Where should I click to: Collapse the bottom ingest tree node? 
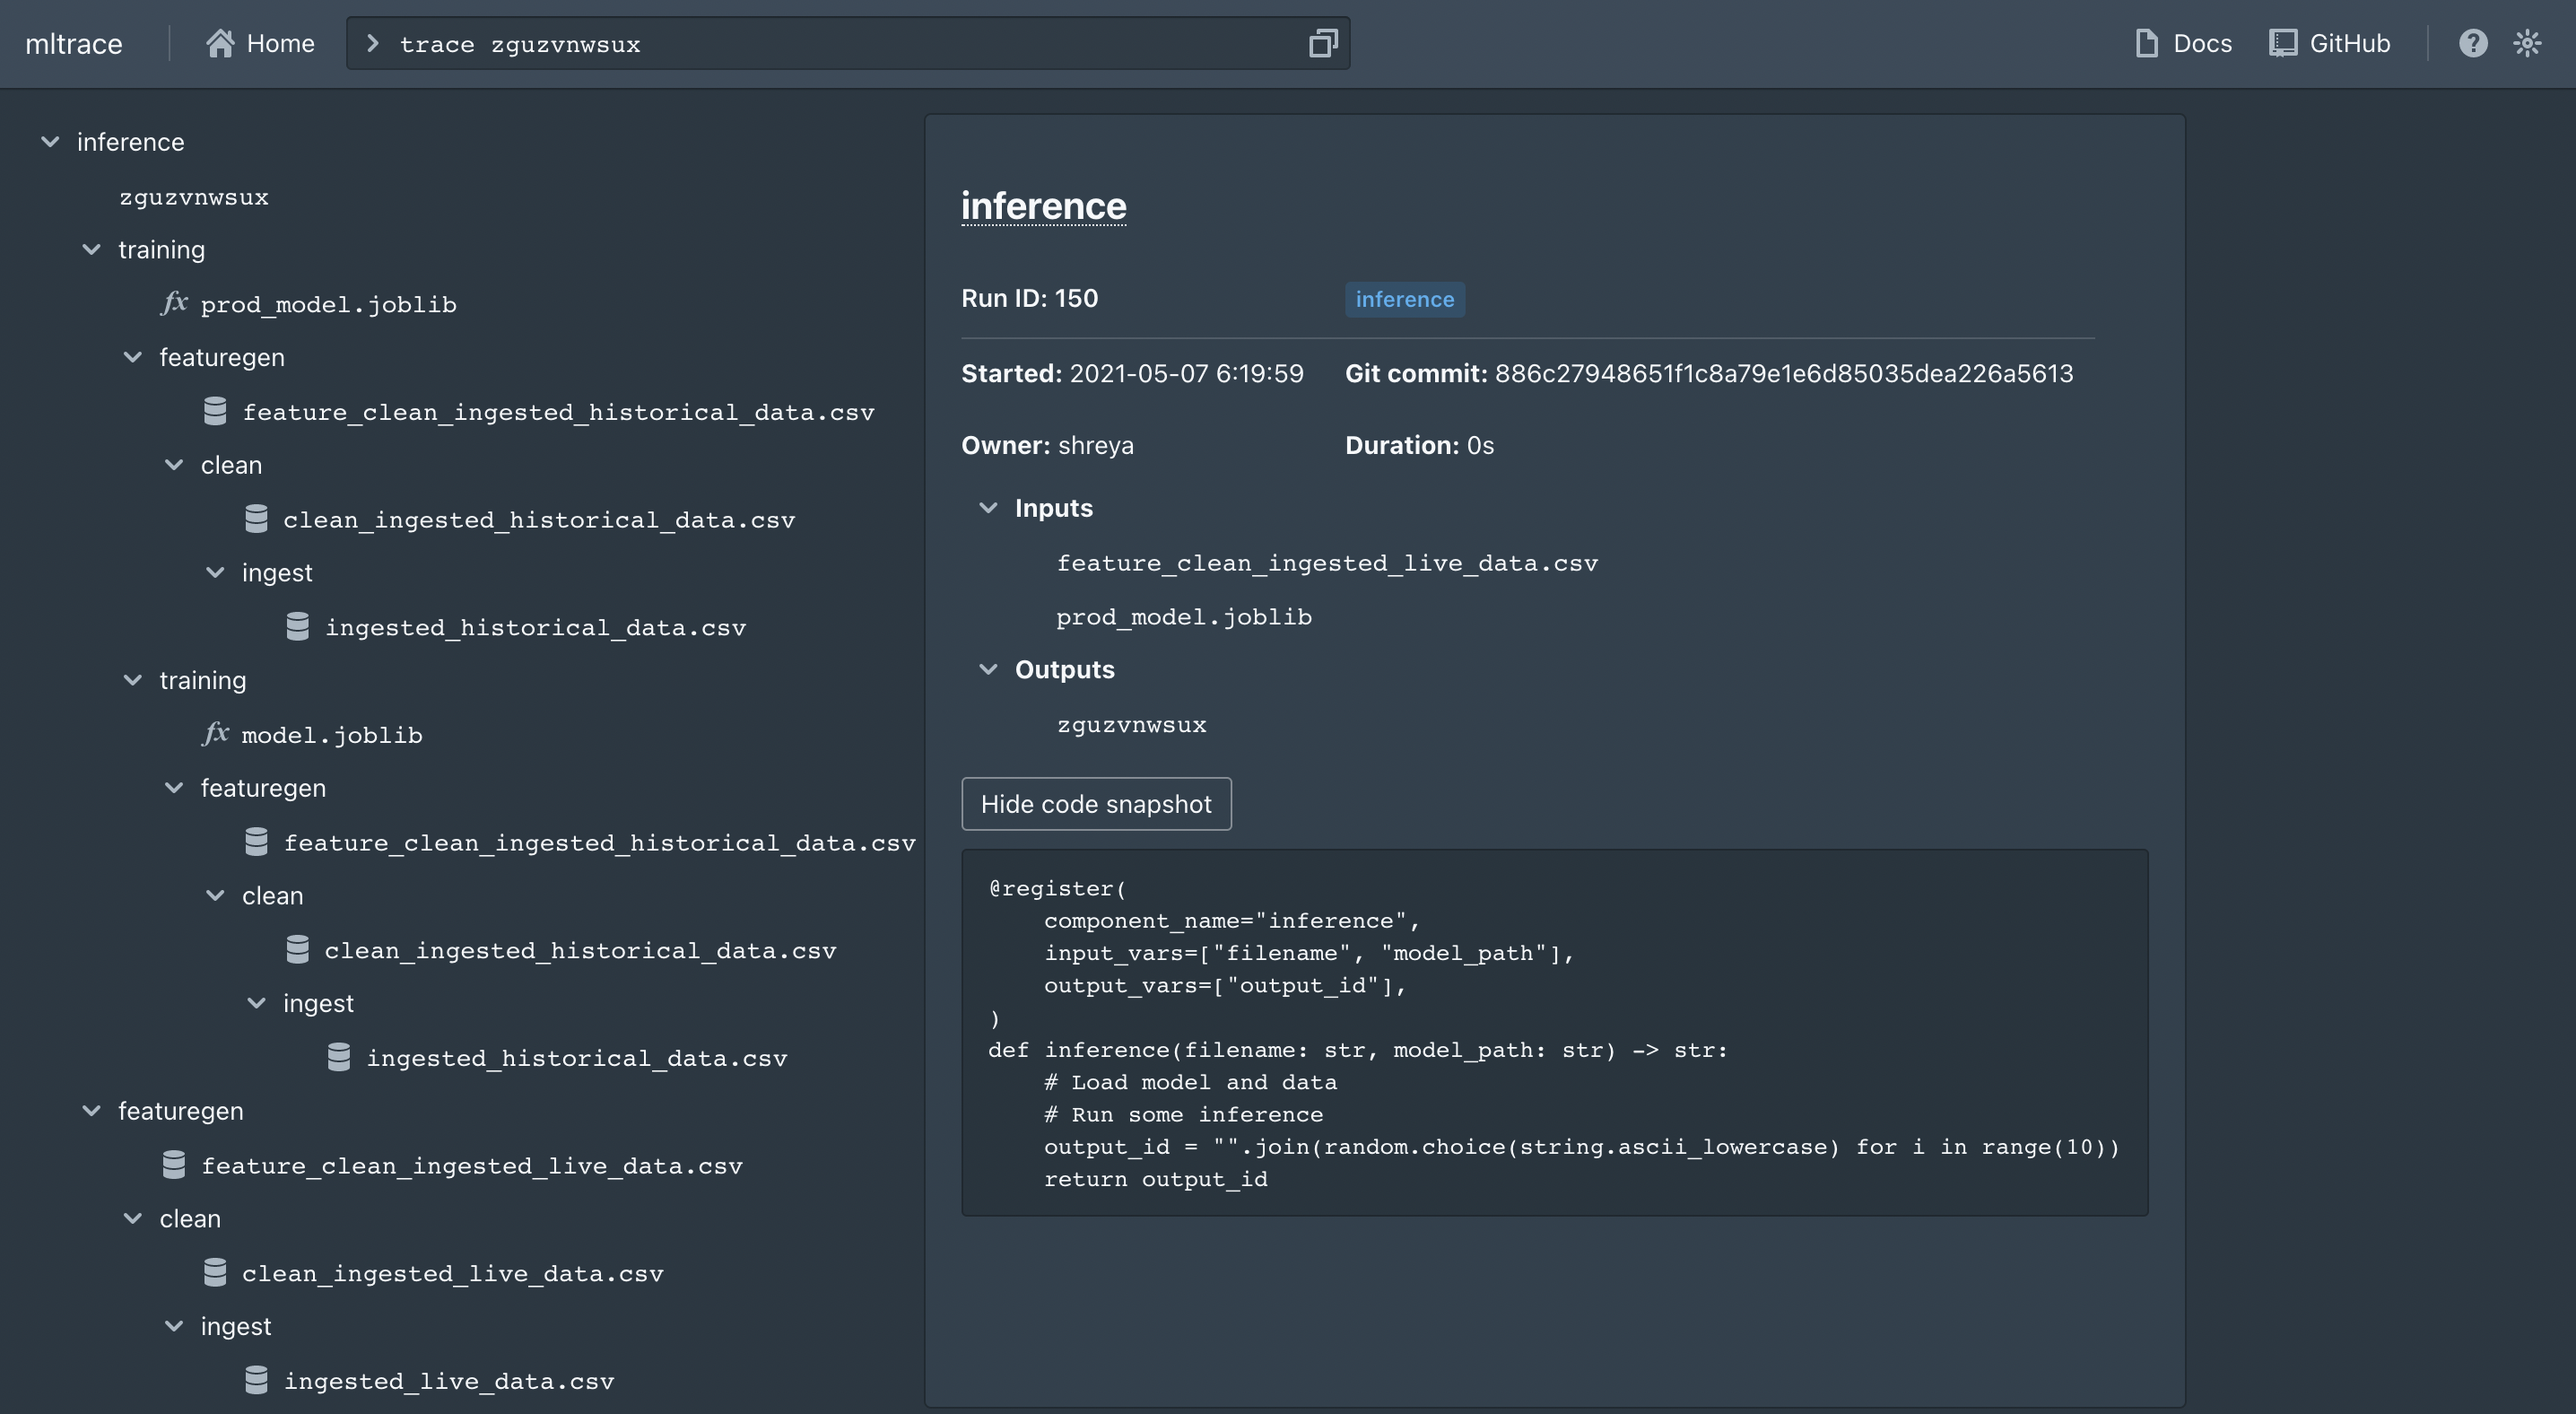[x=174, y=1326]
